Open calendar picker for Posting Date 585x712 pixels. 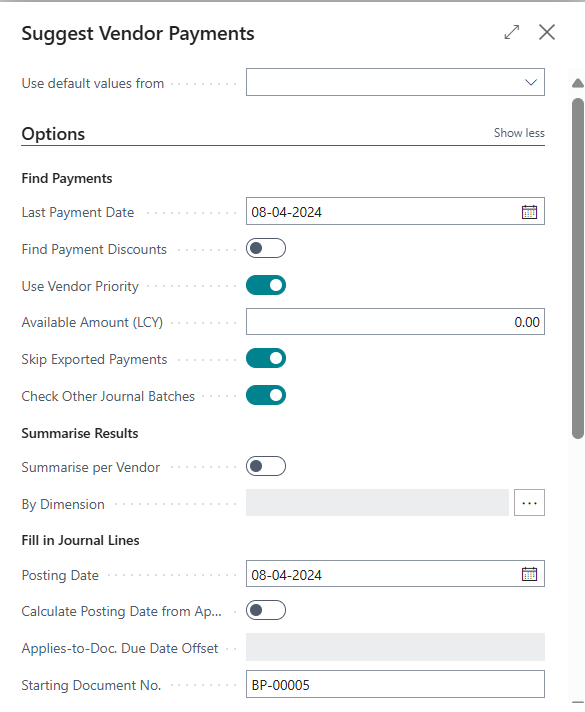click(529, 574)
